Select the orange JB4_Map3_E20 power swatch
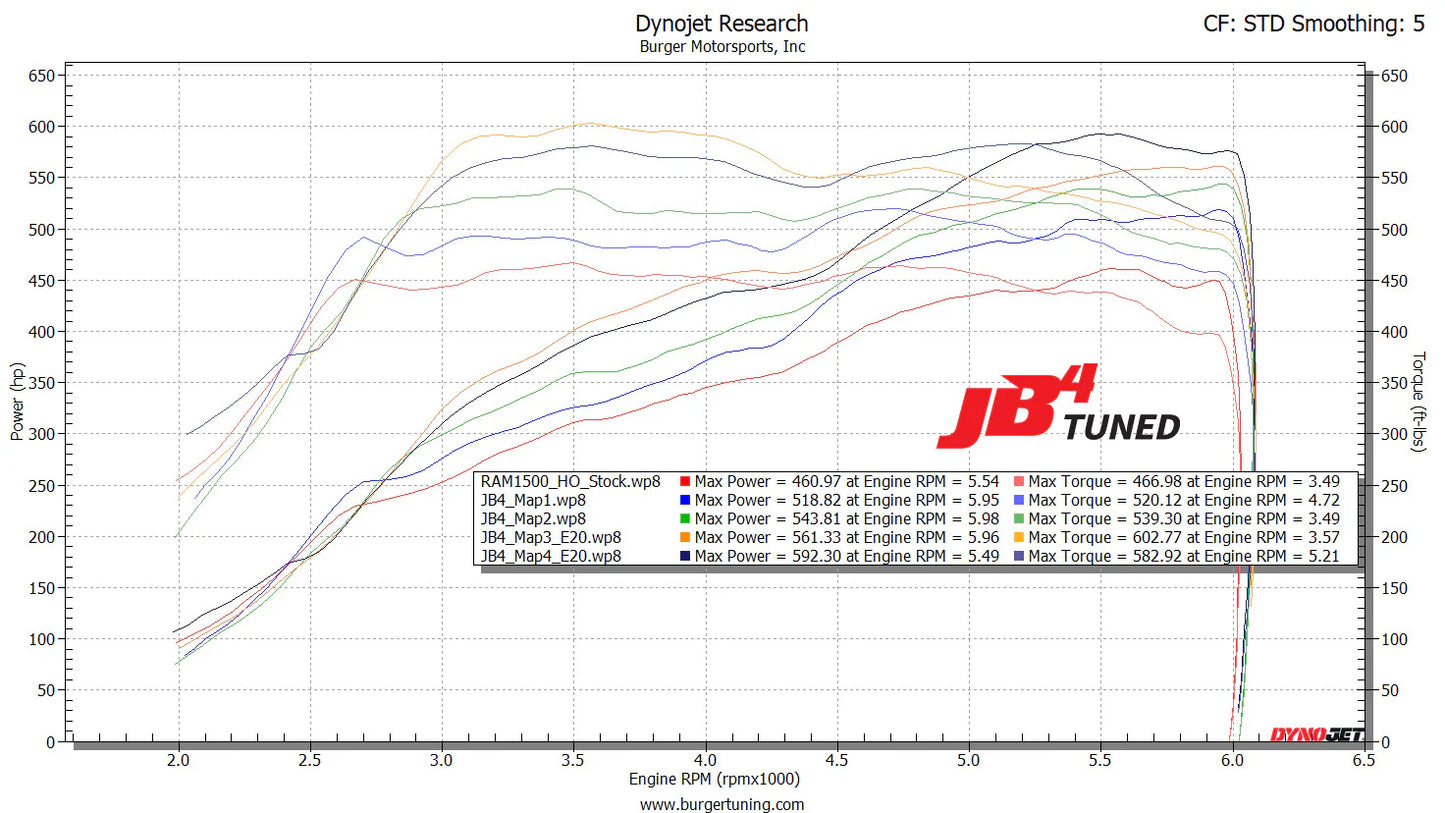Viewport: 1445px width, 813px height. point(686,538)
